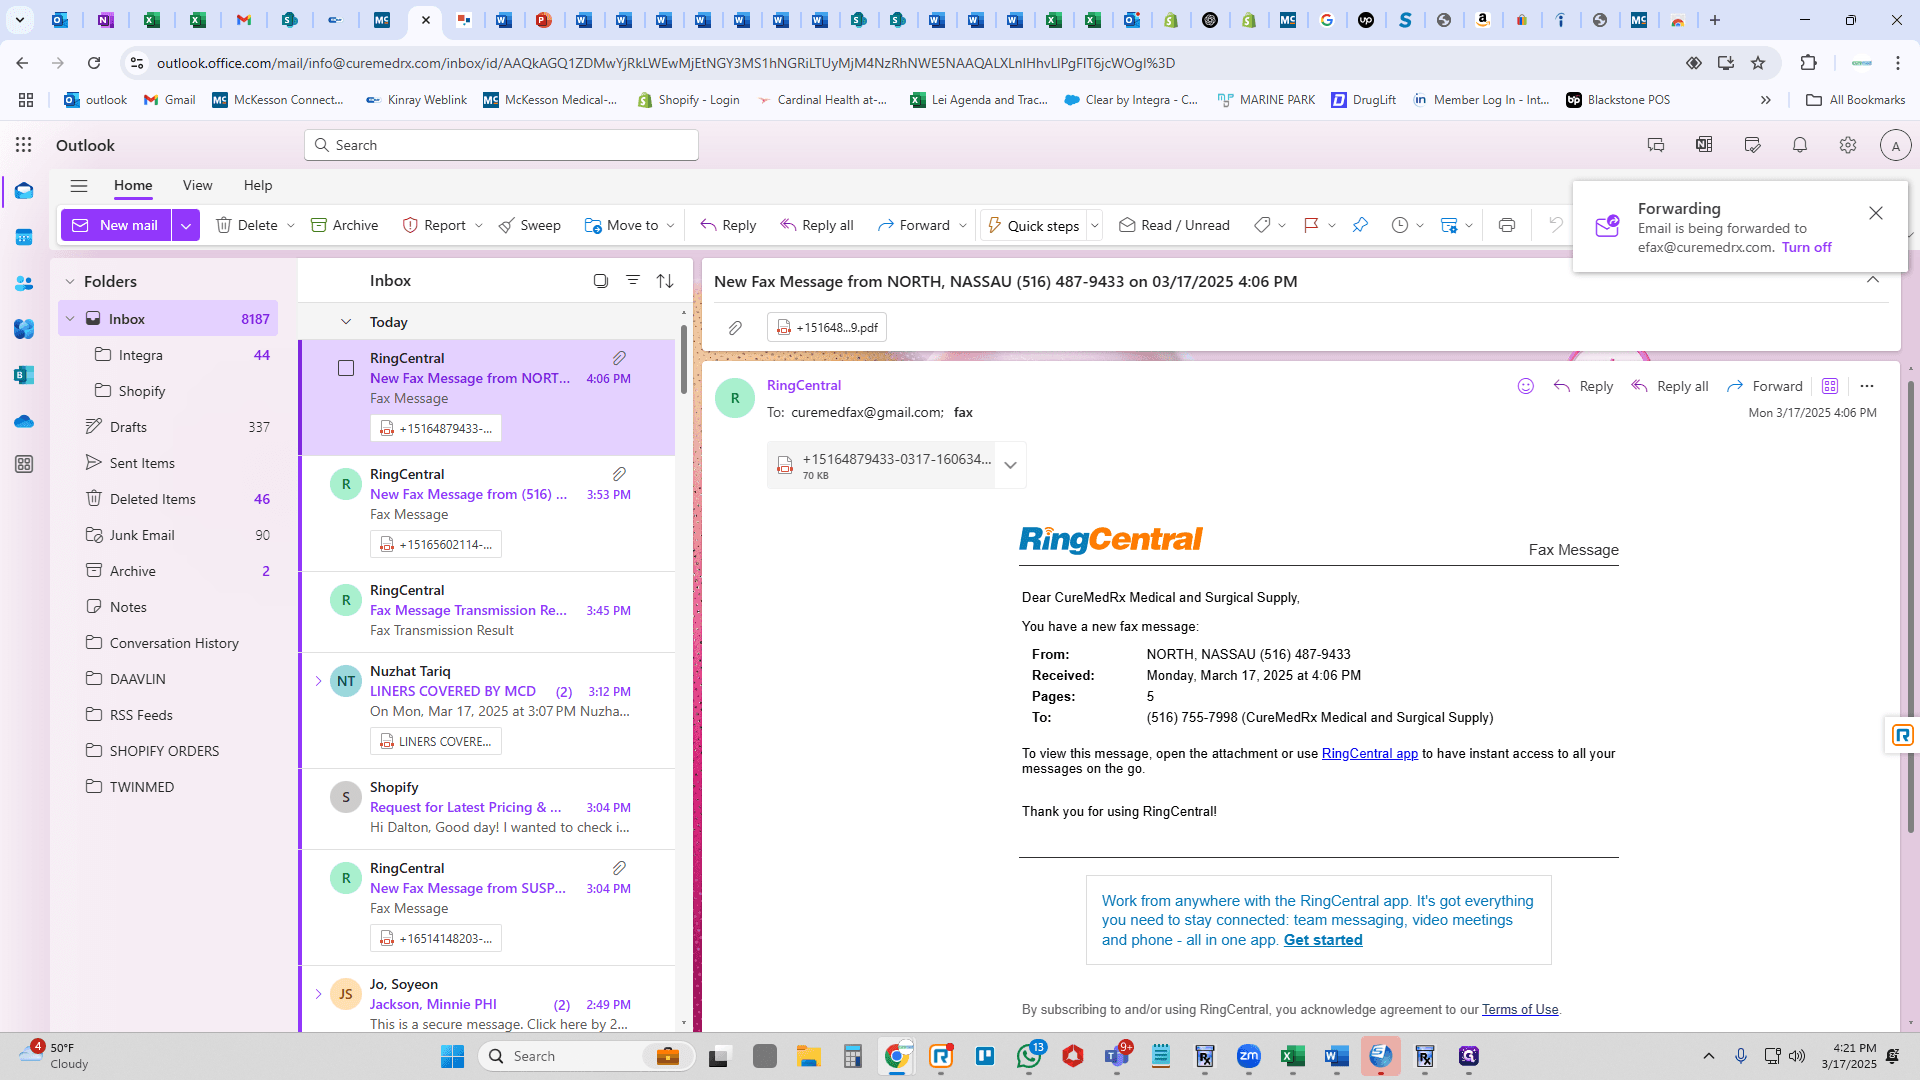The height and width of the screenshot is (1080, 1920).
Task: Click the New mail button
Action: tap(116, 225)
